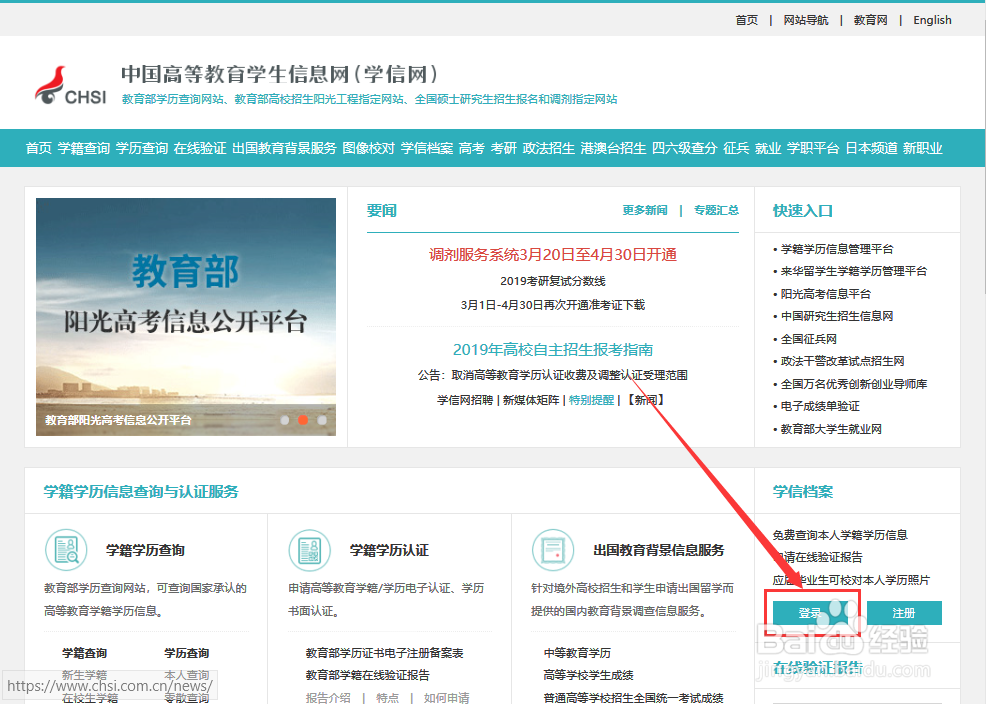This screenshot has width=986, height=704.
Task: Open 特点 link under 学籍在线验证报告
Action: coord(387,697)
